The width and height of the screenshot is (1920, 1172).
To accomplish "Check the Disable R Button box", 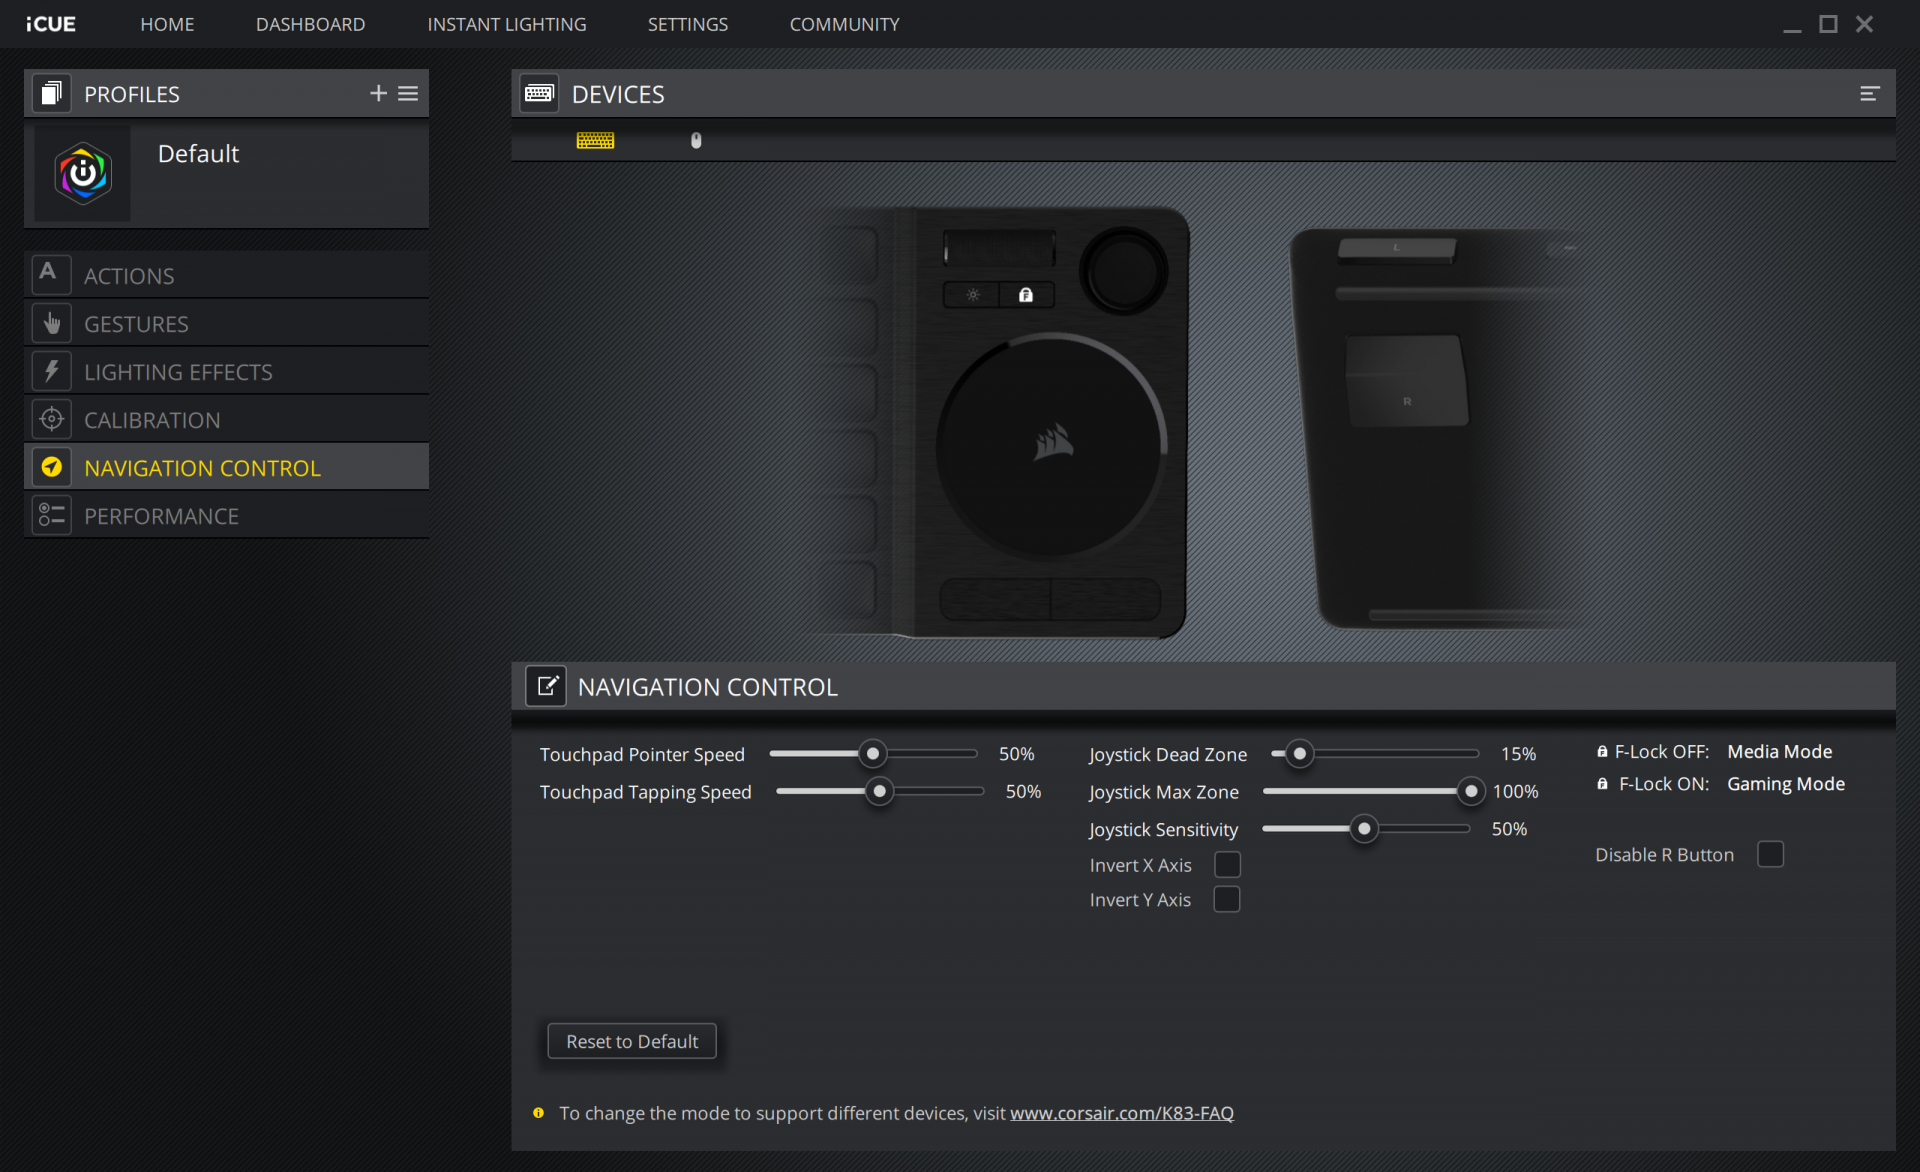I will [x=1770, y=855].
